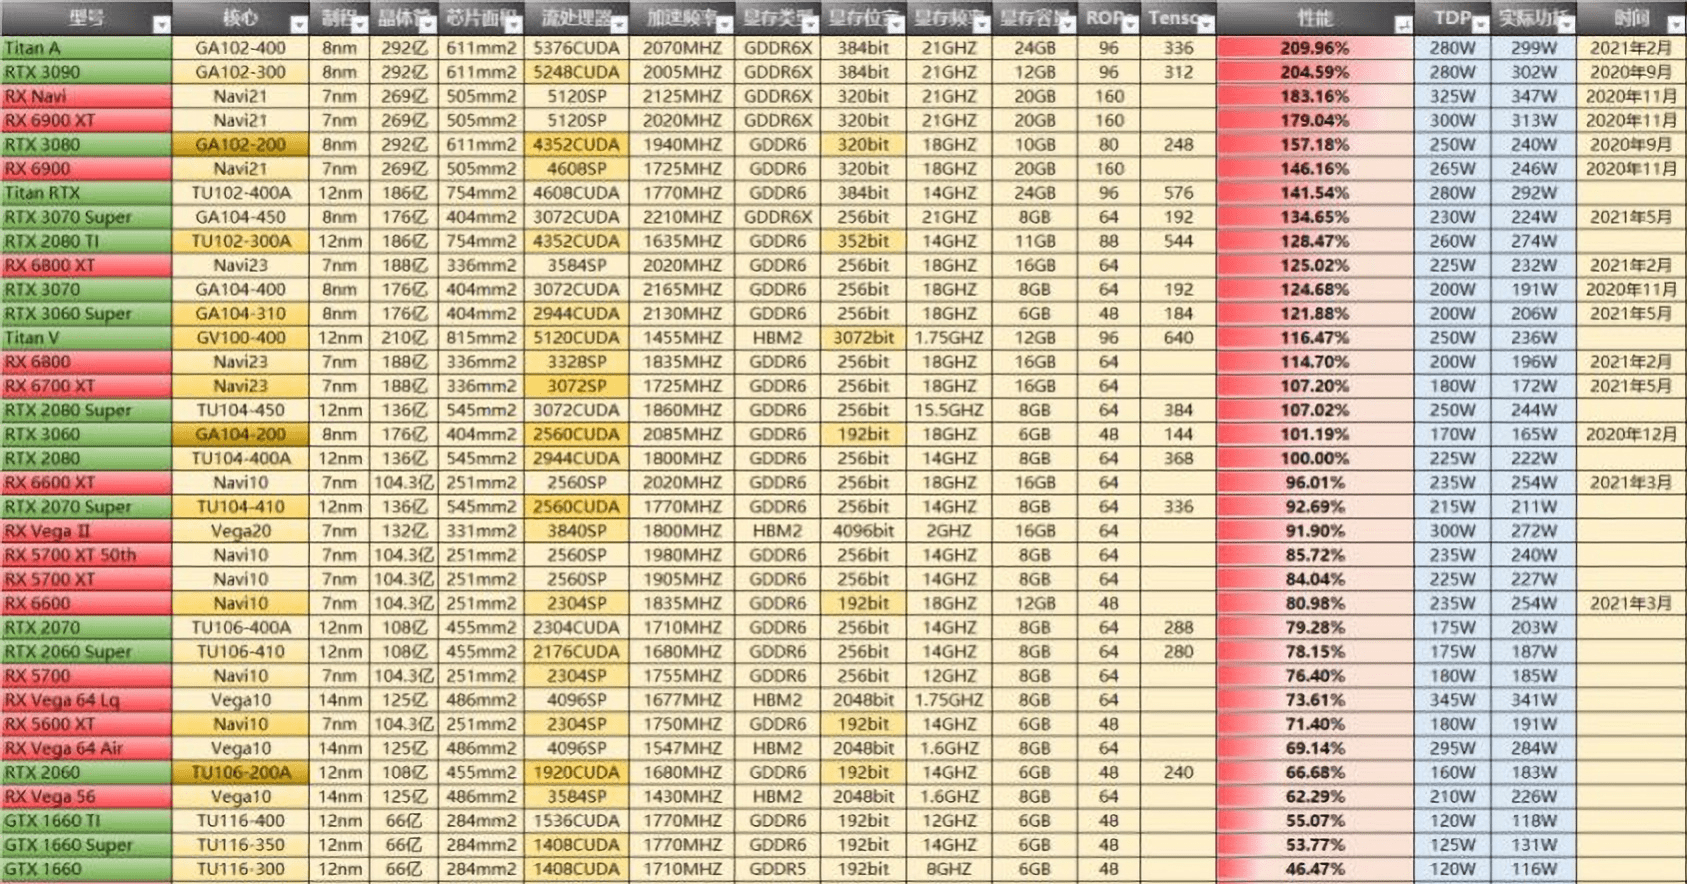Open the 型号 column filter dropdown
1689x884 pixels.
click(x=161, y=24)
